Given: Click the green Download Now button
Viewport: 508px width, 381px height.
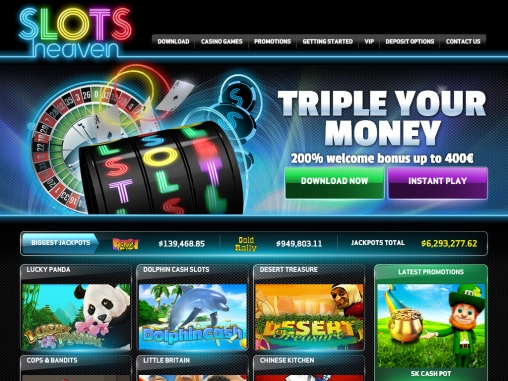Looking at the screenshot, I should click(334, 183).
